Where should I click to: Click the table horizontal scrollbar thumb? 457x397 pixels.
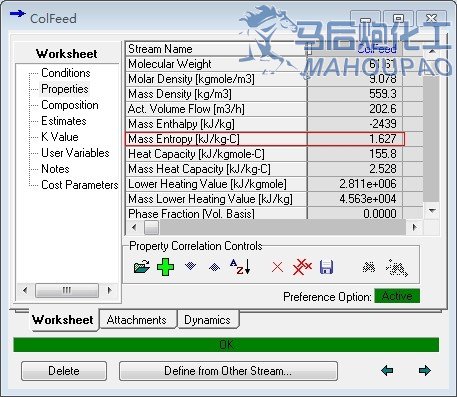click(151, 227)
